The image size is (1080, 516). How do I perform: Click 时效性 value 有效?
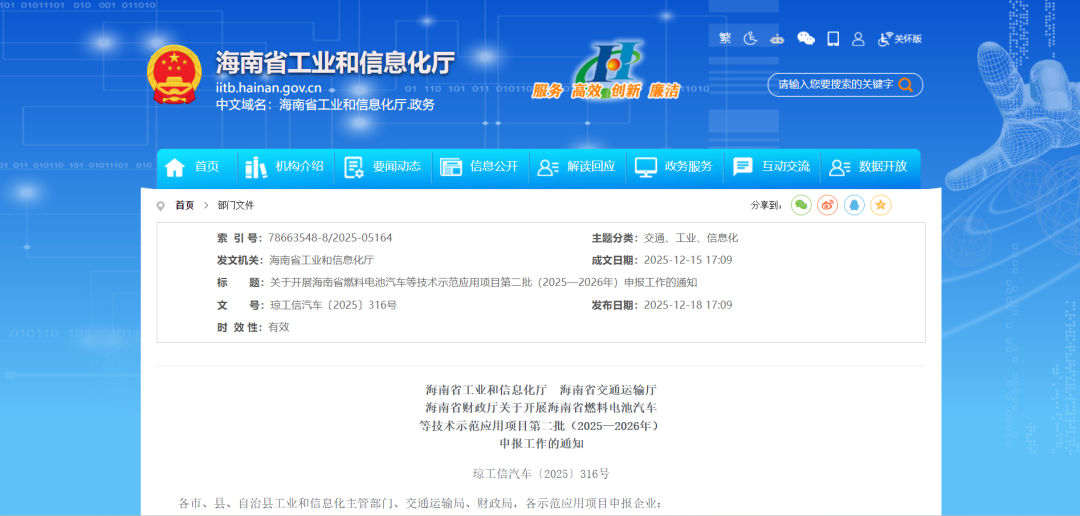click(x=279, y=327)
